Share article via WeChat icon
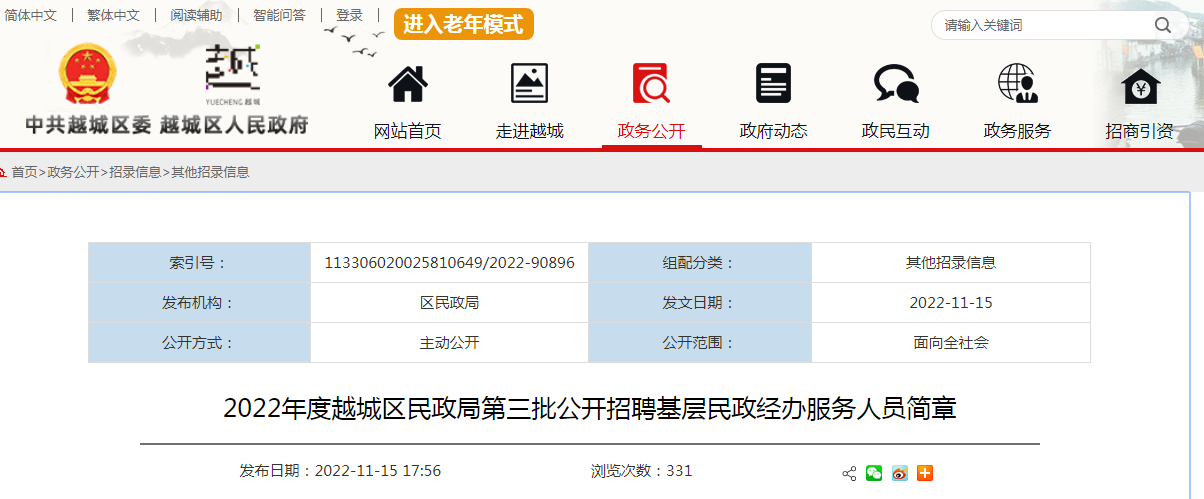Image resolution: width=1204 pixels, height=499 pixels. click(875, 473)
